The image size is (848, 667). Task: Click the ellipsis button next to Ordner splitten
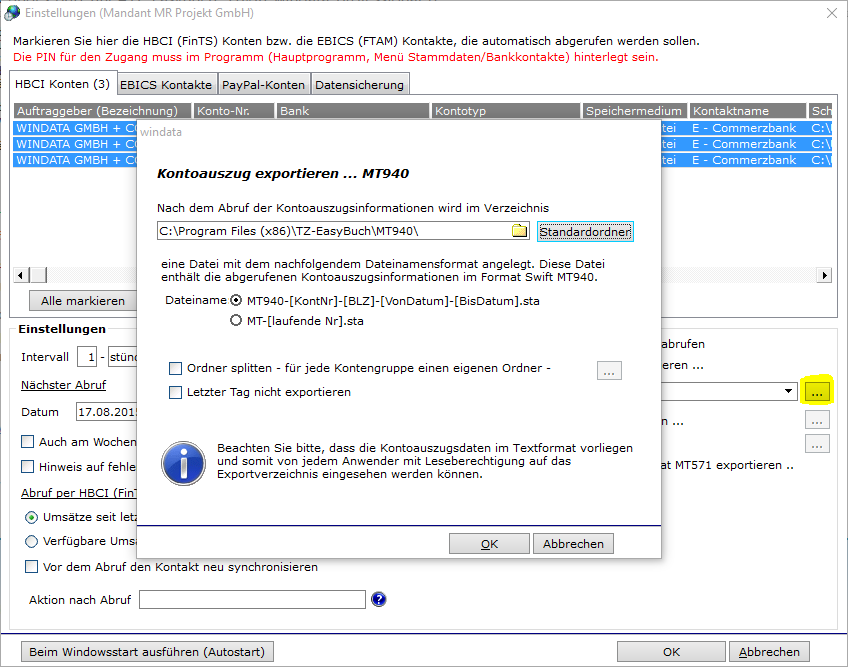point(609,371)
